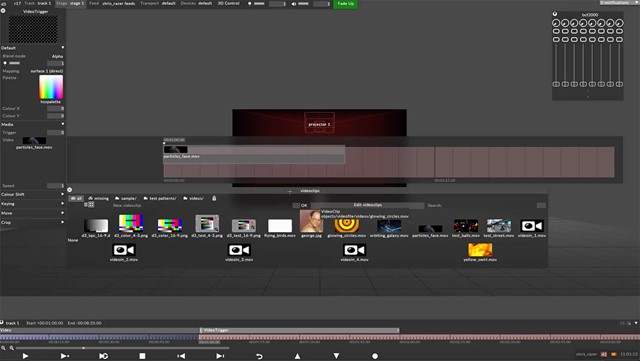Select the videoin_1.mov camera clip
Viewport: 640px width, 361px height.
(532, 228)
